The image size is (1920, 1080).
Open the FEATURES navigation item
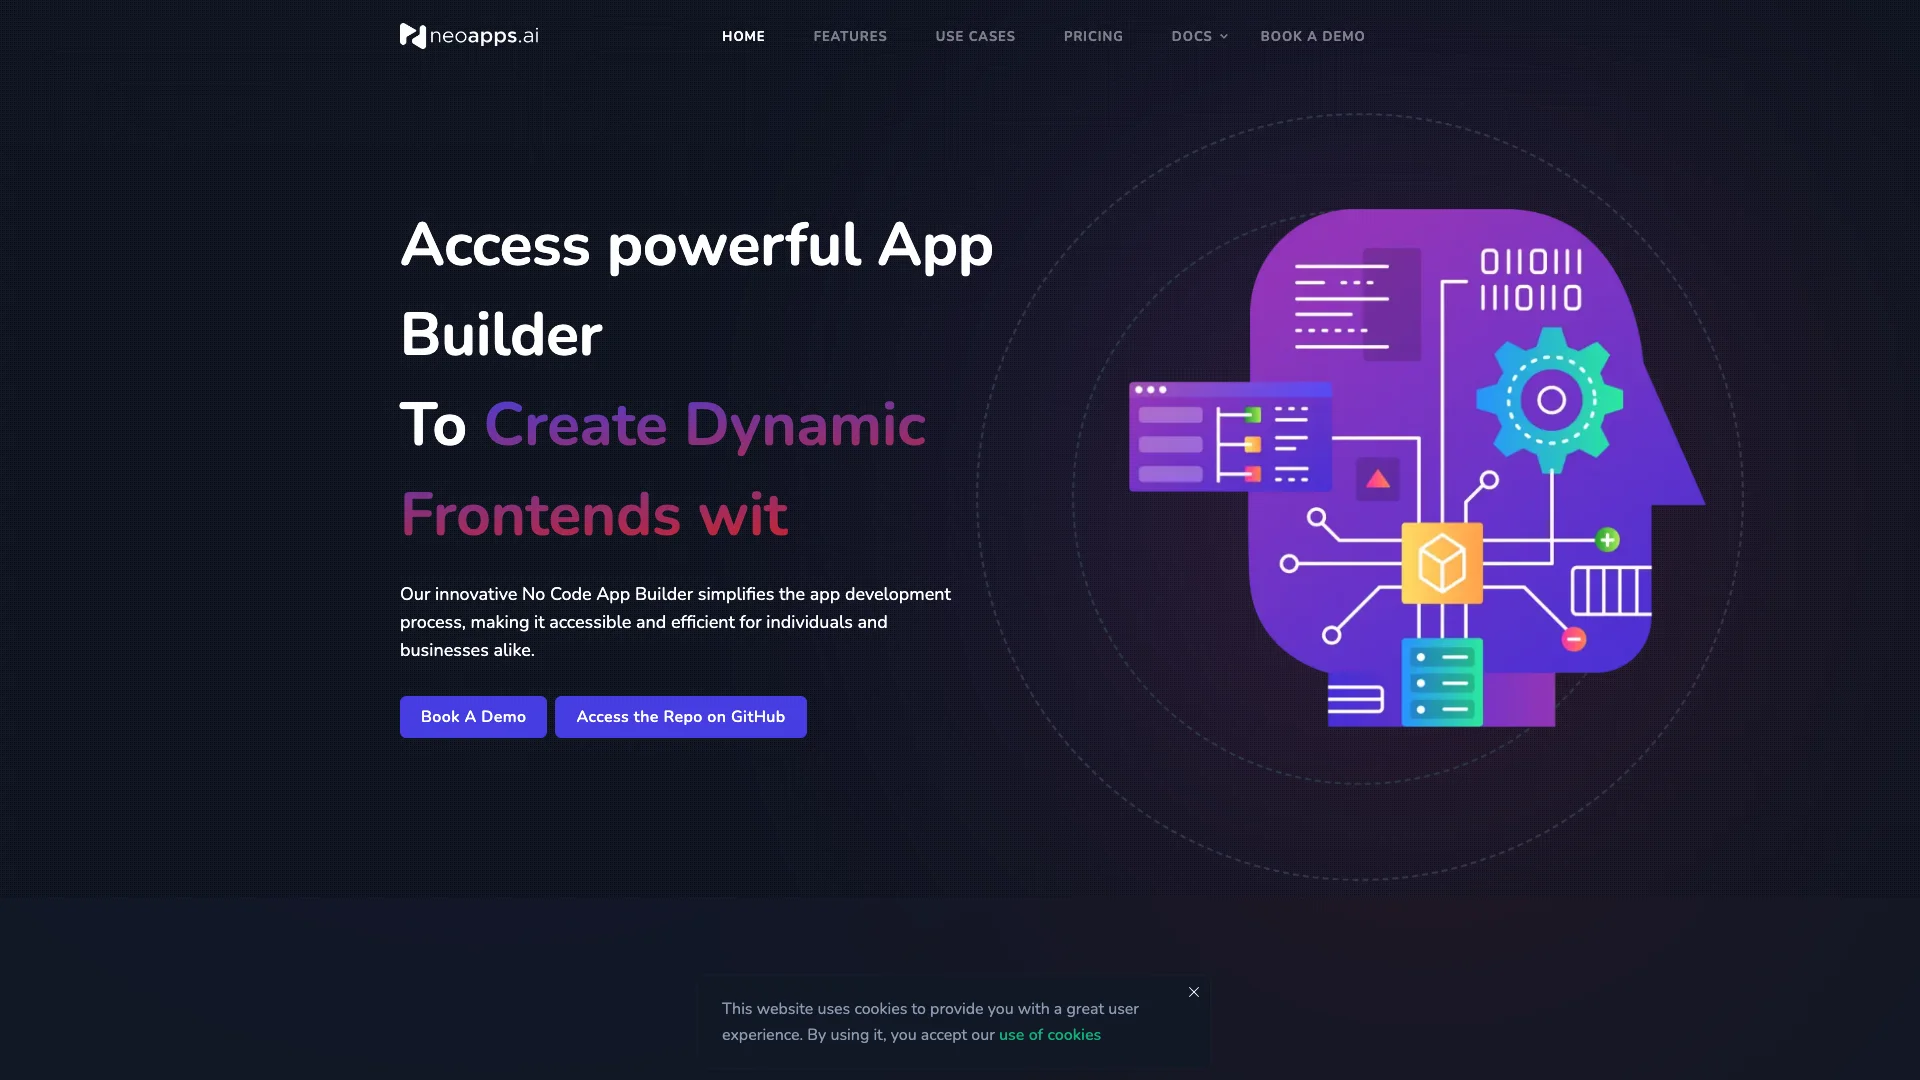(x=849, y=36)
